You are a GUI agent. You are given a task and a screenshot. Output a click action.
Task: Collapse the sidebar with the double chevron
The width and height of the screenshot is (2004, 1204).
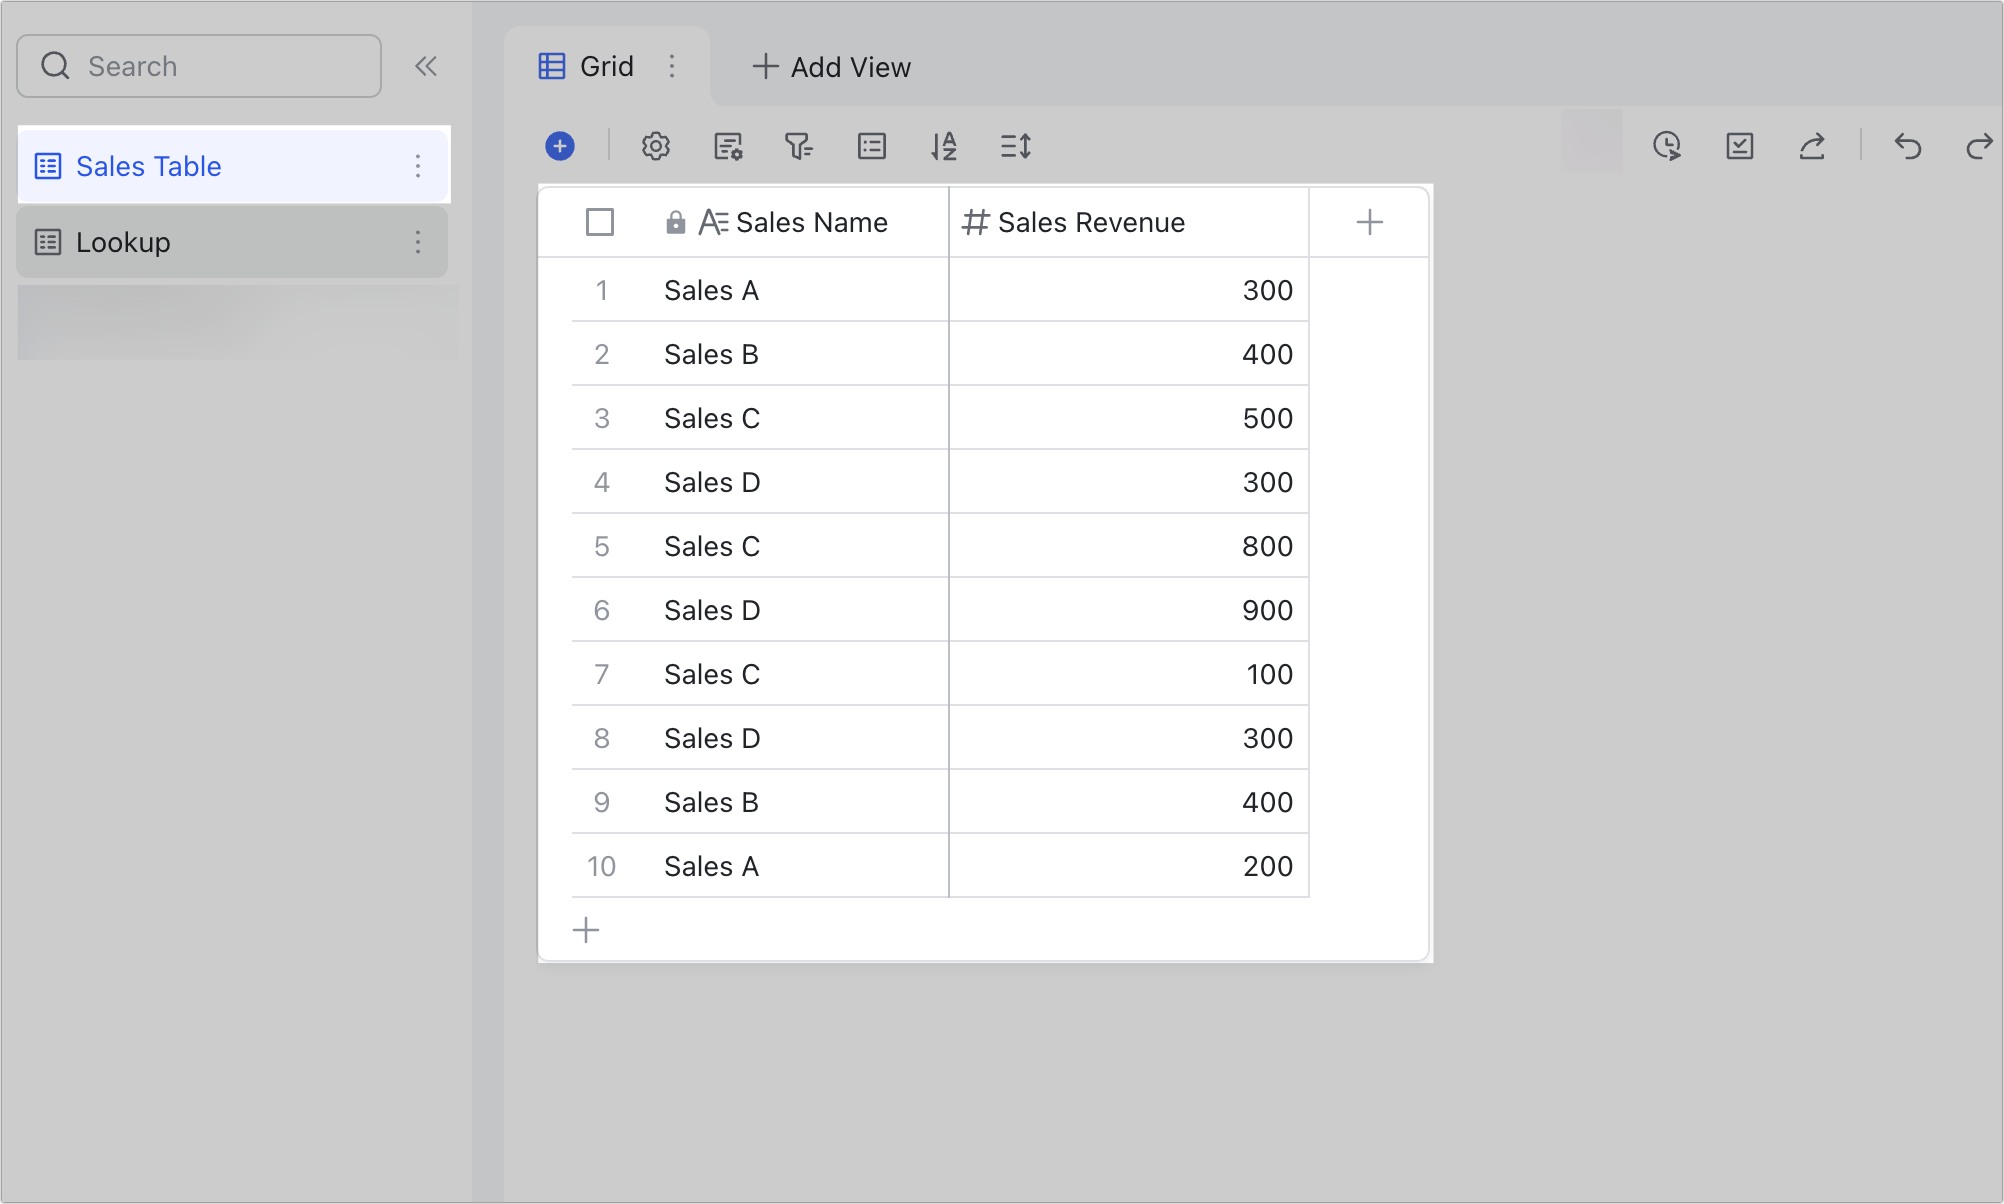pyautogui.click(x=426, y=66)
